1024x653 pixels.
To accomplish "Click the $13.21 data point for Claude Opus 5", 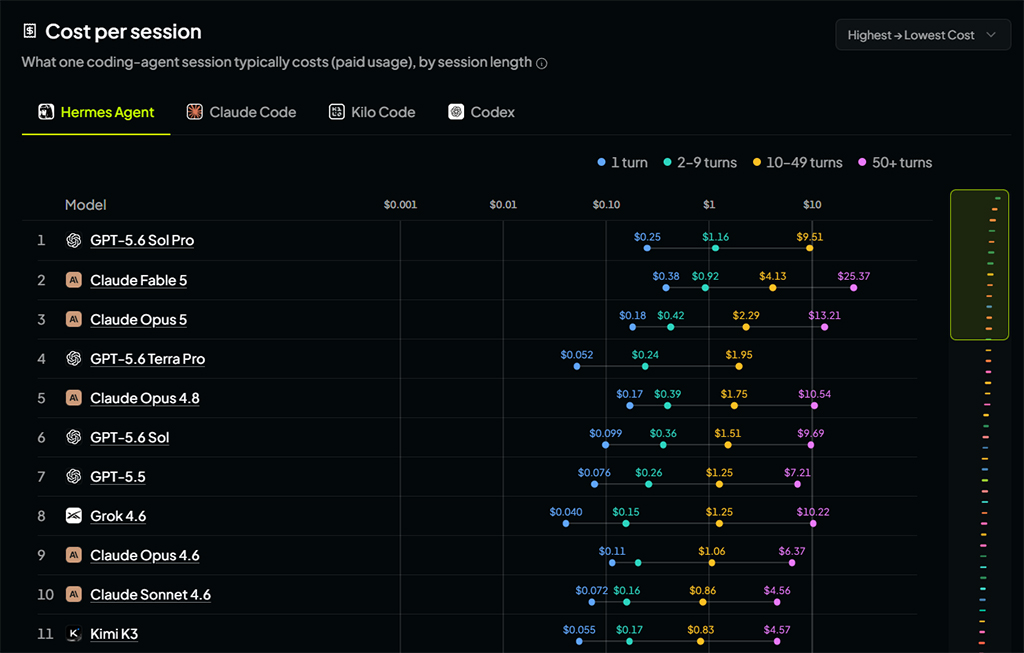I will coord(825,327).
